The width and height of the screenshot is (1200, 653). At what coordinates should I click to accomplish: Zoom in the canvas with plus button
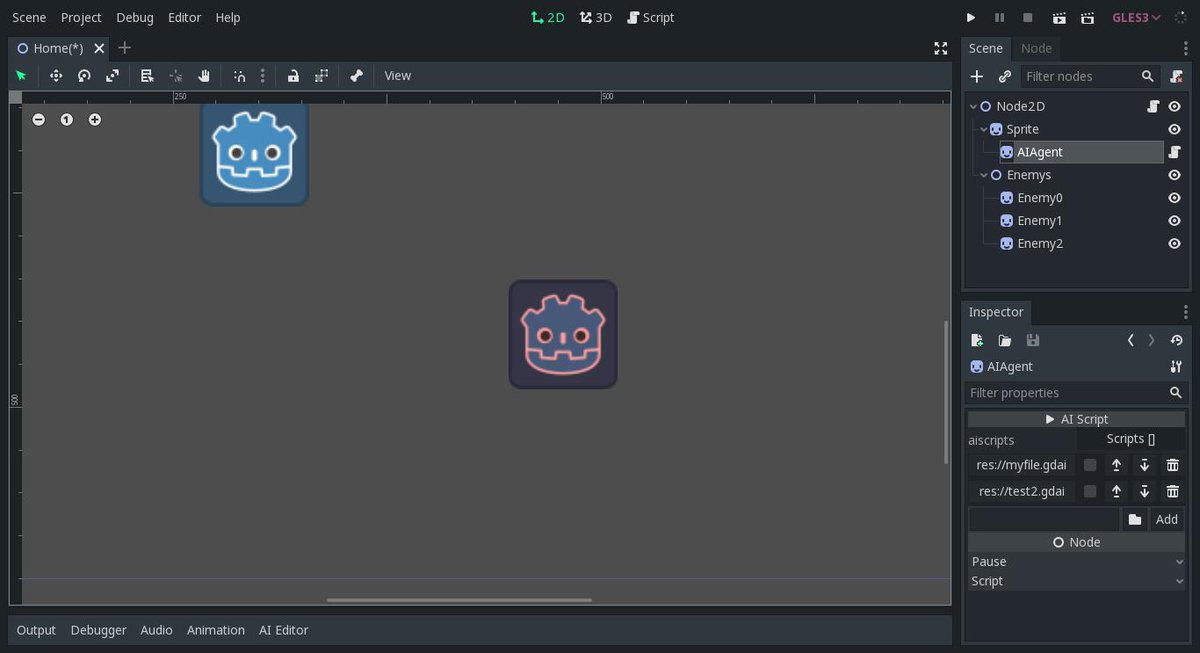click(x=94, y=119)
